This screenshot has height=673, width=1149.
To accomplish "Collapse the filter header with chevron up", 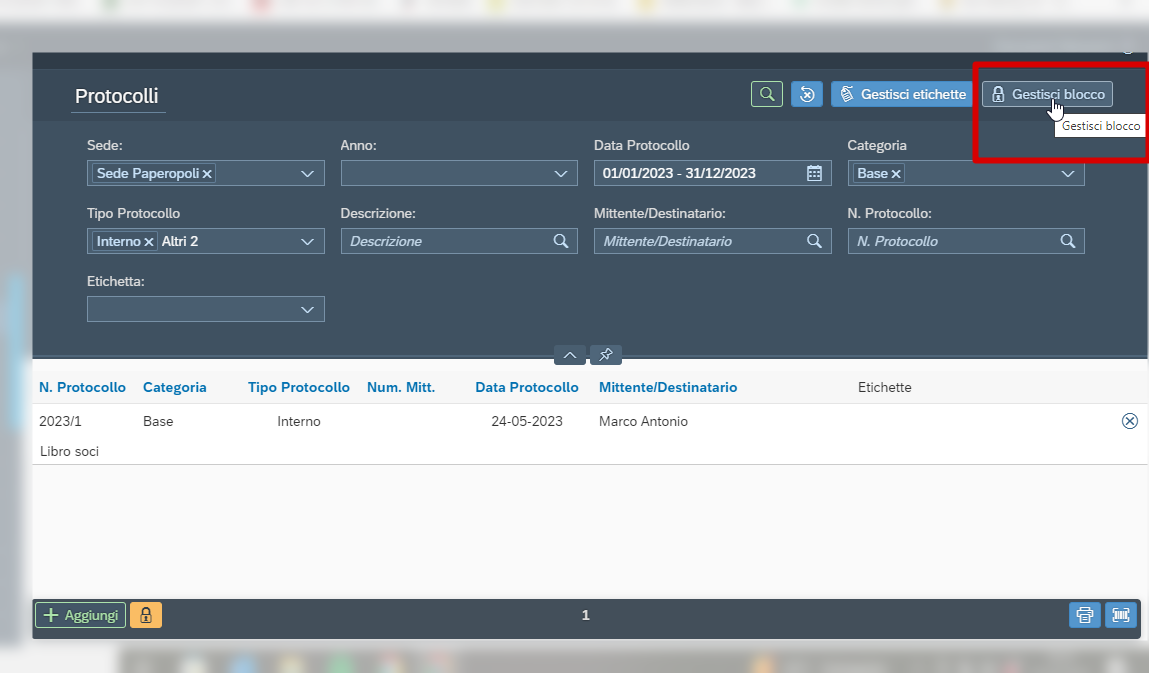I will [x=569, y=355].
